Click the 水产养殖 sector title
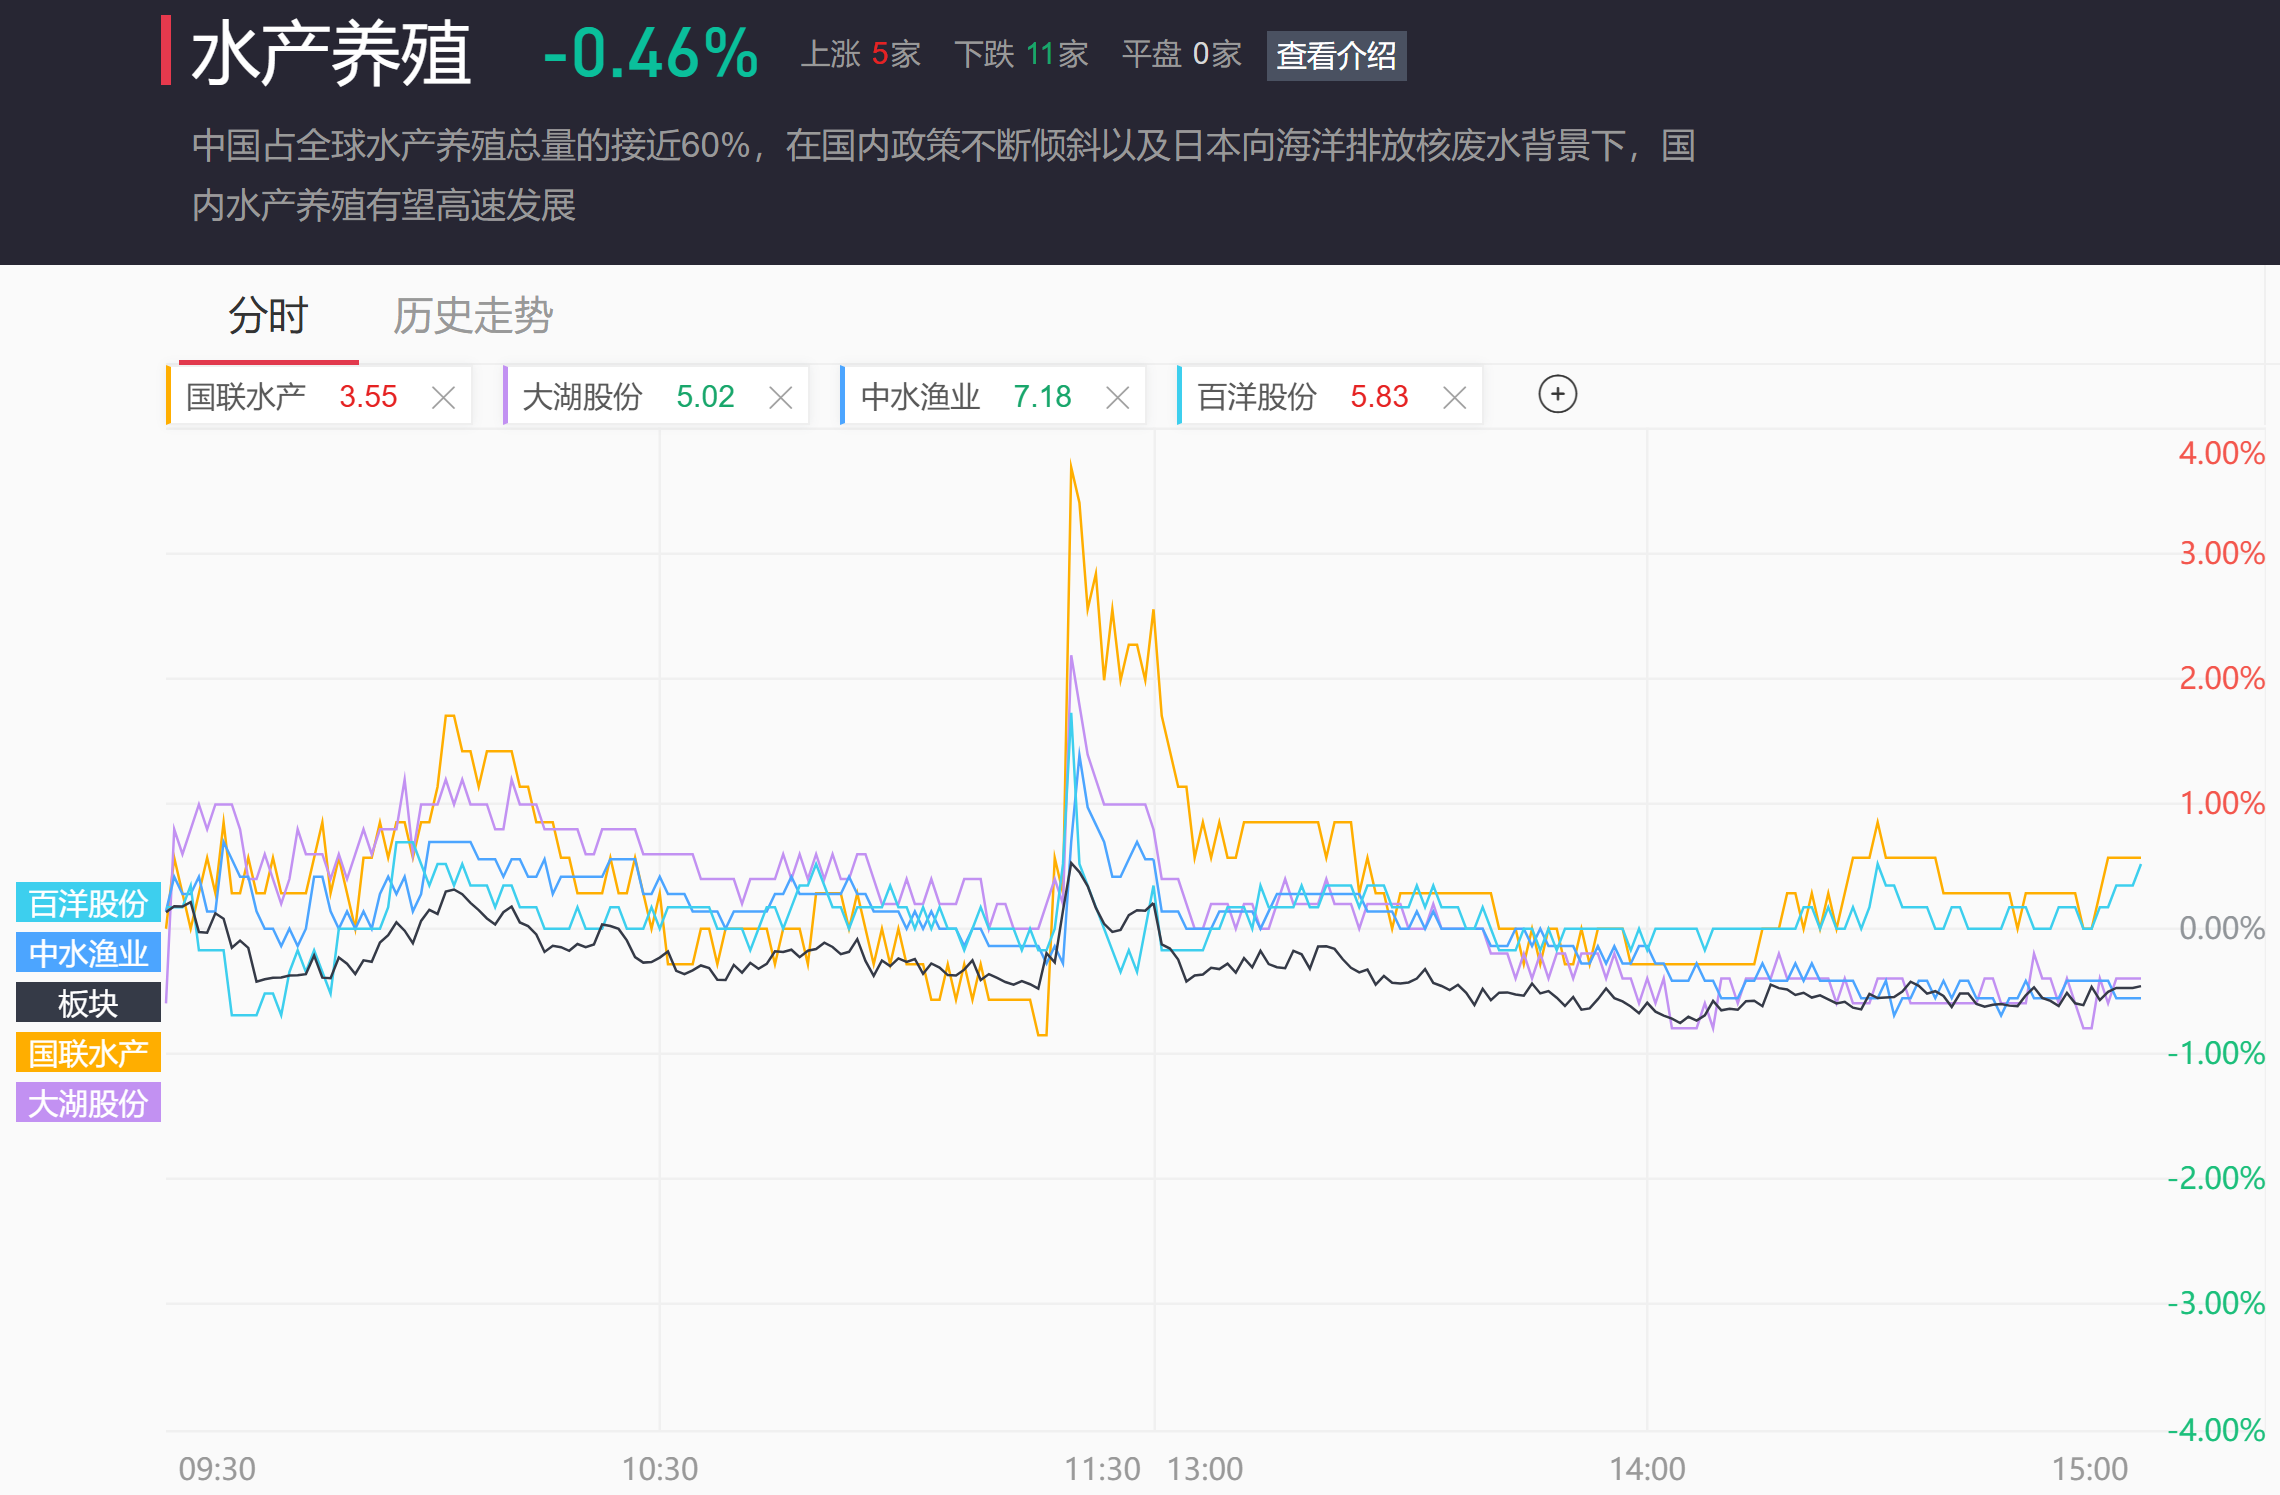The image size is (2280, 1495). (330, 54)
